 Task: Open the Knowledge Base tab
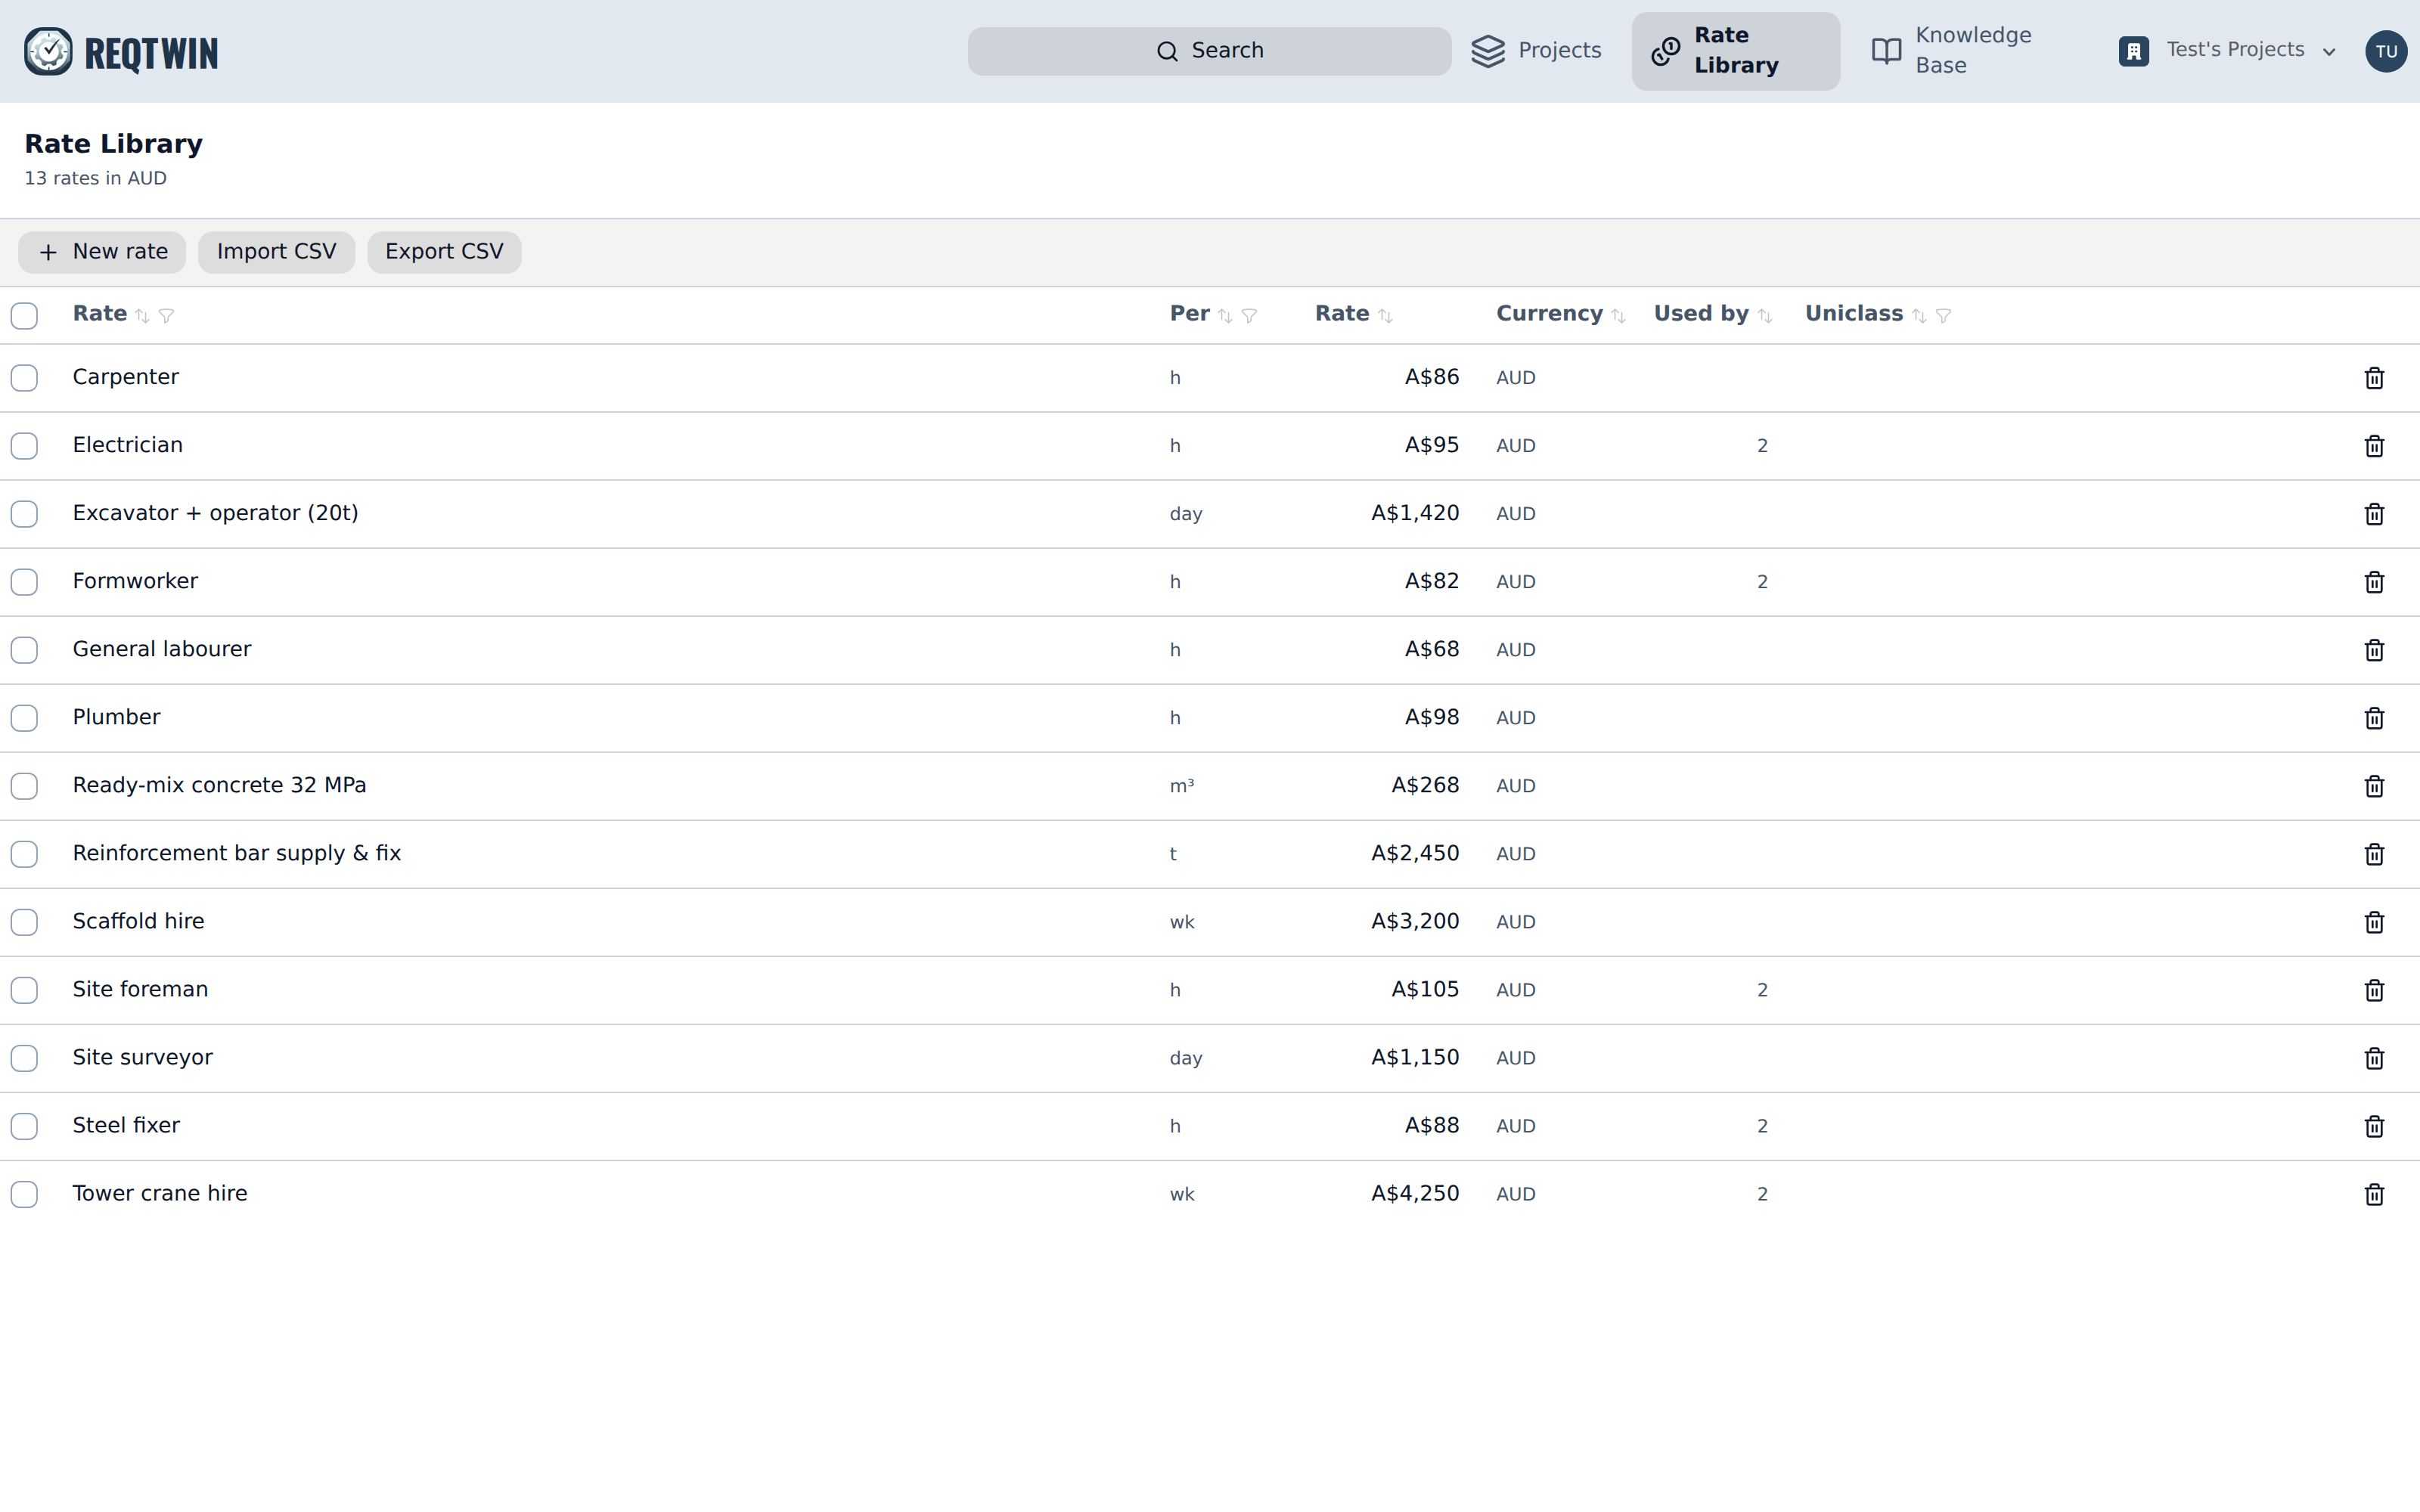[x=1964, y=51]
